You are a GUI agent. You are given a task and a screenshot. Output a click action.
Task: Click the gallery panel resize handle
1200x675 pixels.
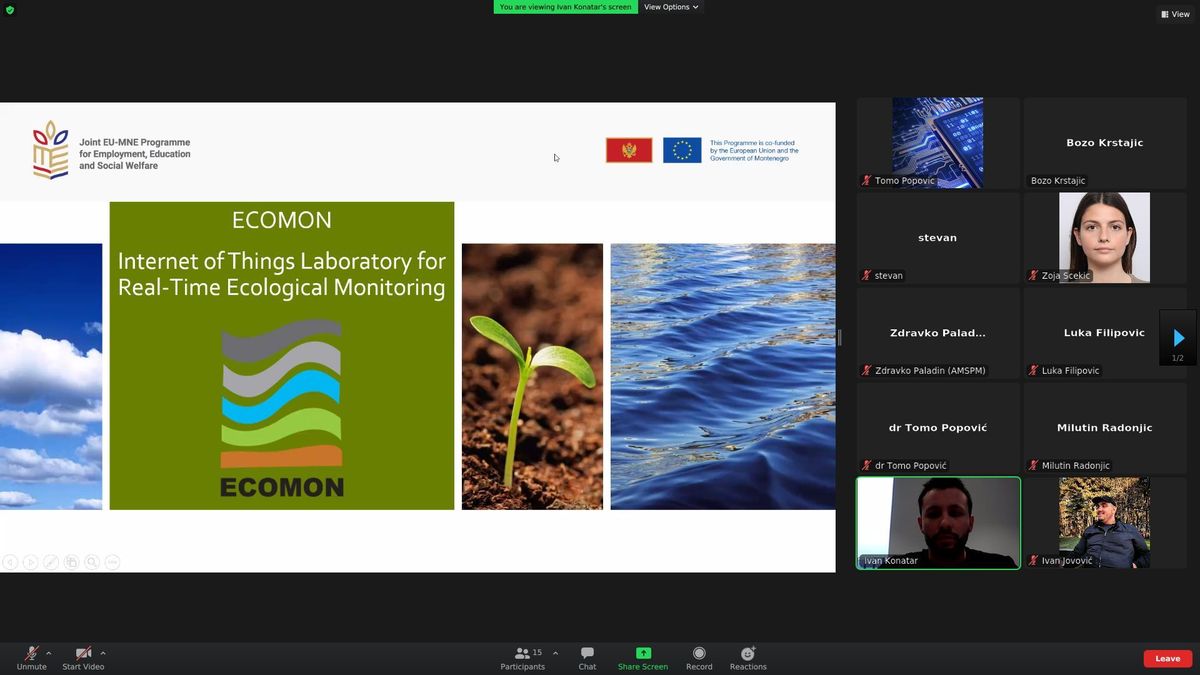(840, 338)
